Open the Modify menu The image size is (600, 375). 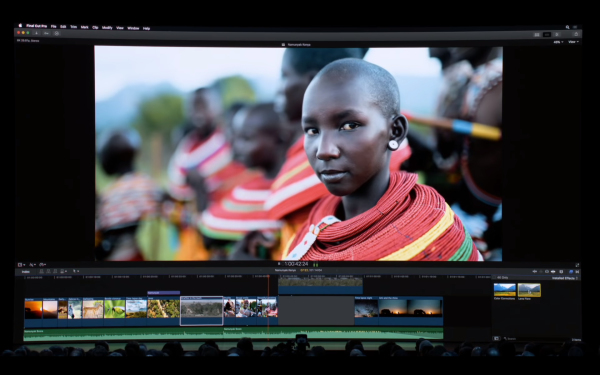[107, 28]
